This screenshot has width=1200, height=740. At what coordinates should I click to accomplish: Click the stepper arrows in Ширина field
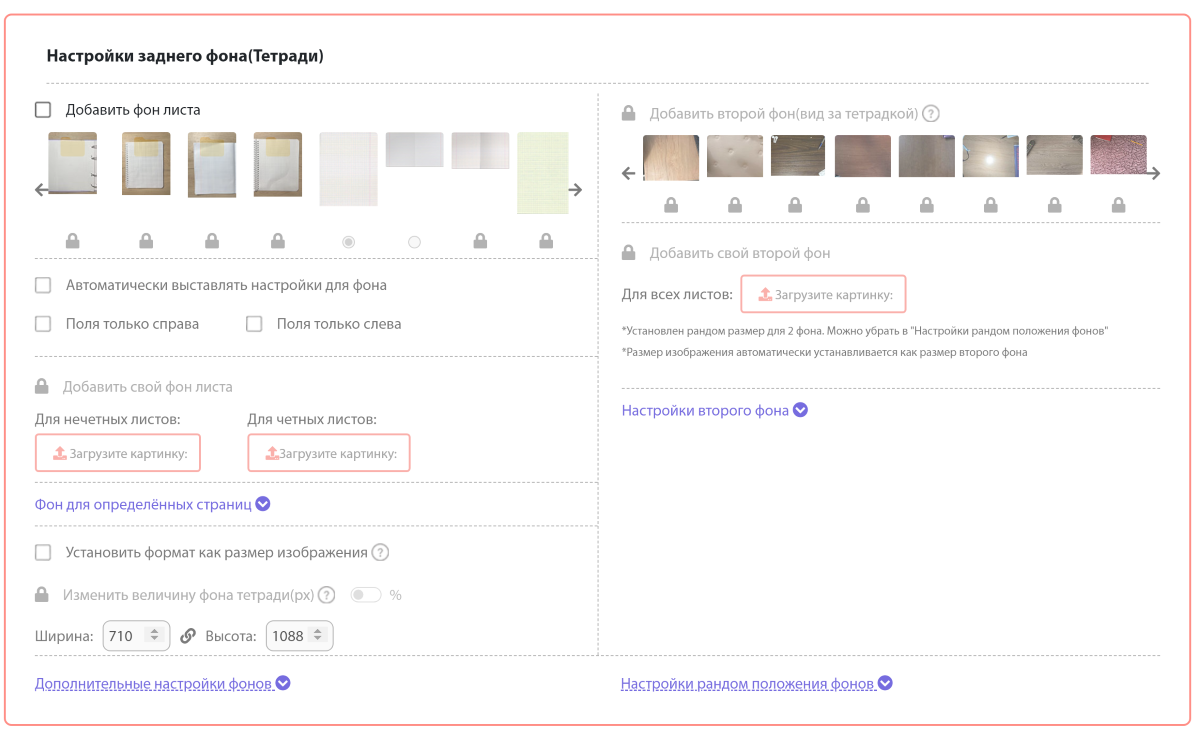(153, 635)
